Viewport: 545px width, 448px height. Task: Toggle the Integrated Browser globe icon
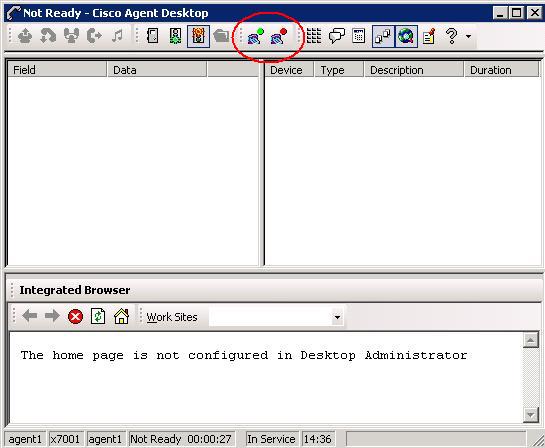pyautogui.click(x=406, y=36)
